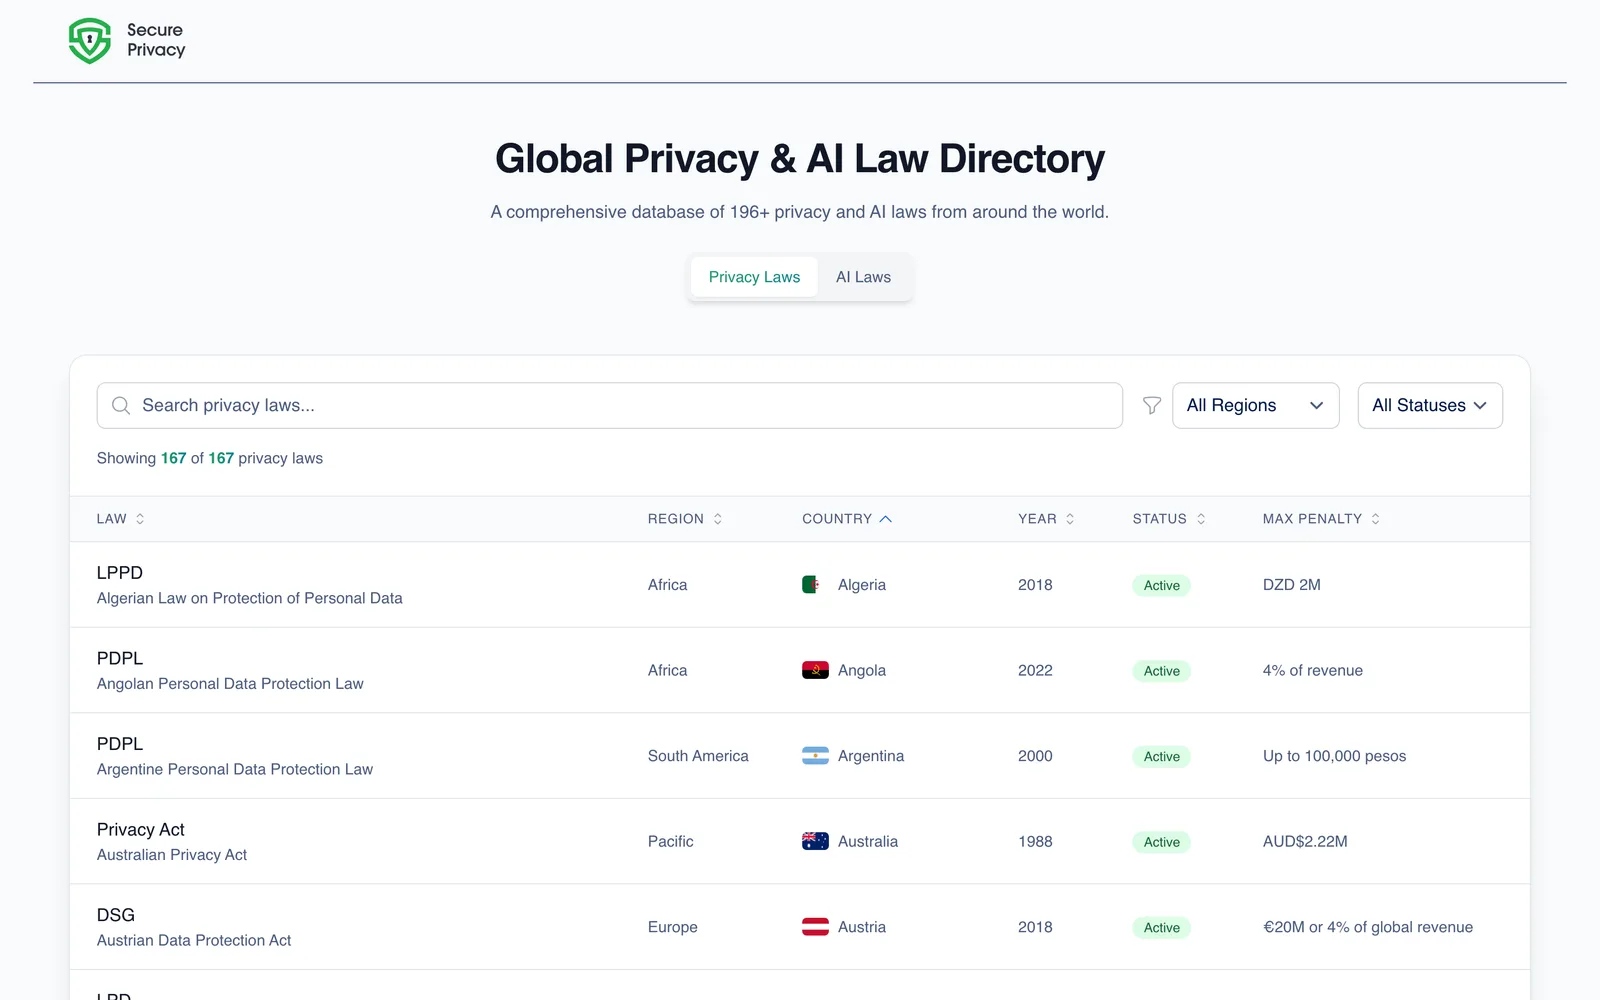
Task: Click the Angola flag icon
Action: pyautogui.click(x=815, y=670)
